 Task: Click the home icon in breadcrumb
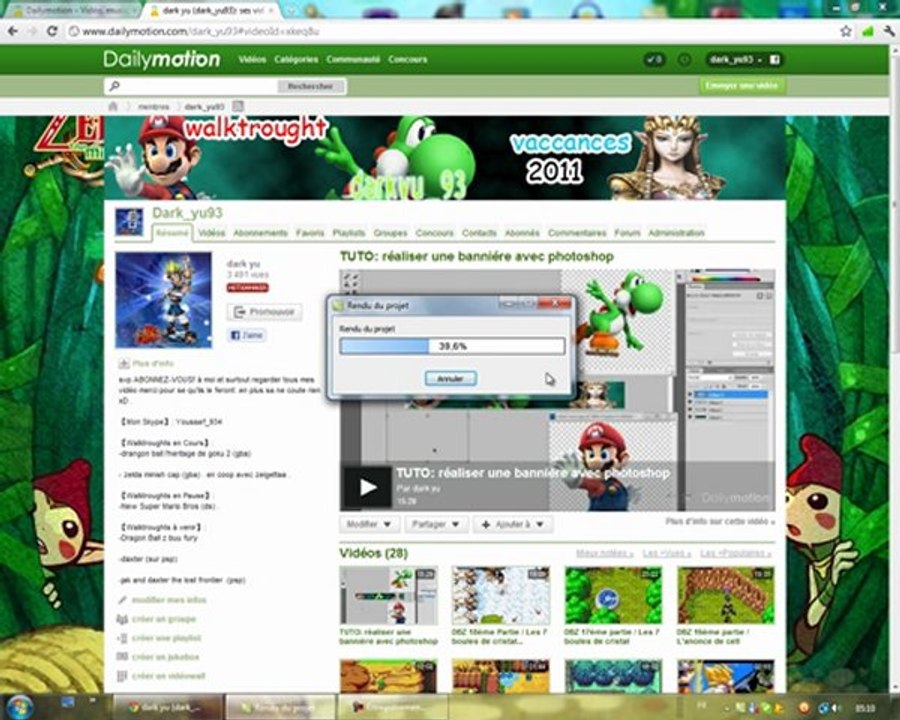[113, 106]
